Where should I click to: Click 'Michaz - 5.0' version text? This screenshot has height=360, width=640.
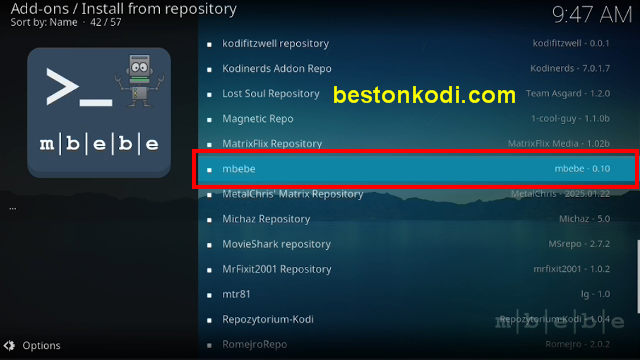[x=584, y=219]
